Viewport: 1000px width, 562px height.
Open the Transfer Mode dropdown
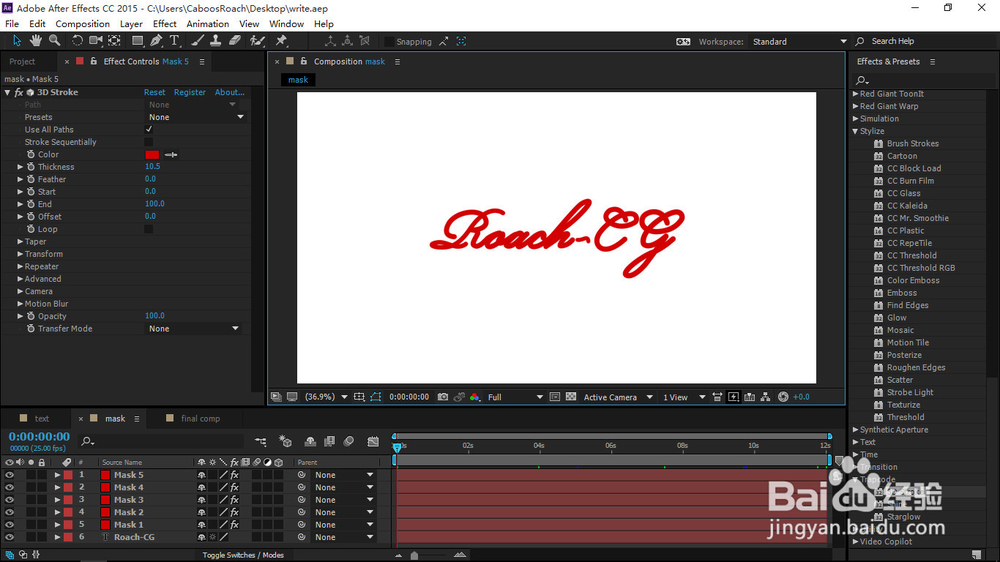point(194,329)
